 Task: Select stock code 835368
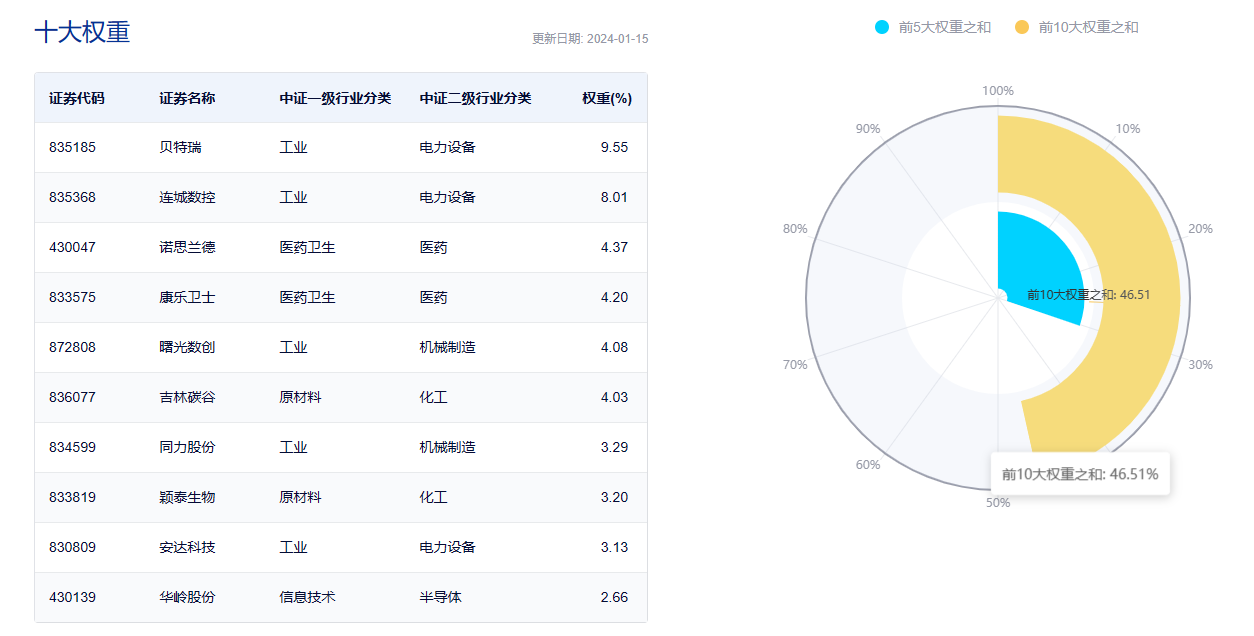(72, 197)
